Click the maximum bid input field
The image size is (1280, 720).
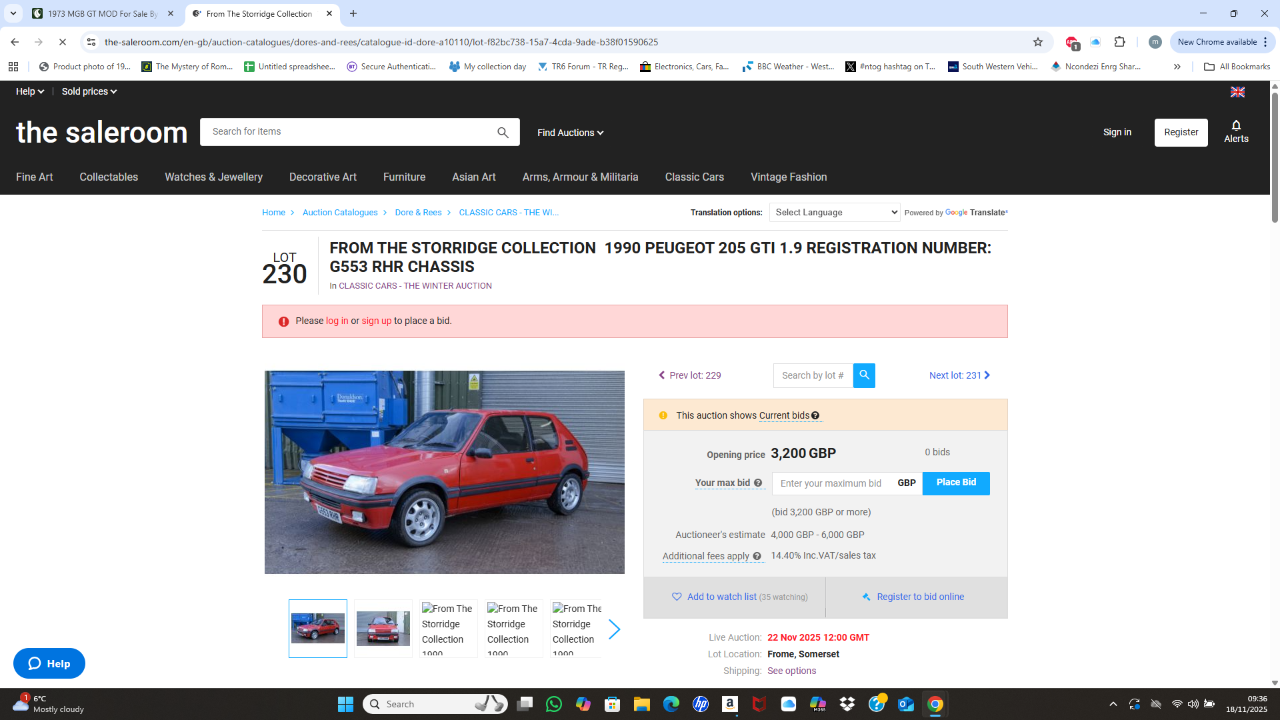(x=831, y=483)
